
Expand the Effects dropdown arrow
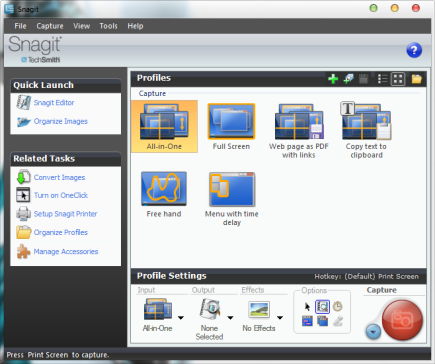pos(280,318)
